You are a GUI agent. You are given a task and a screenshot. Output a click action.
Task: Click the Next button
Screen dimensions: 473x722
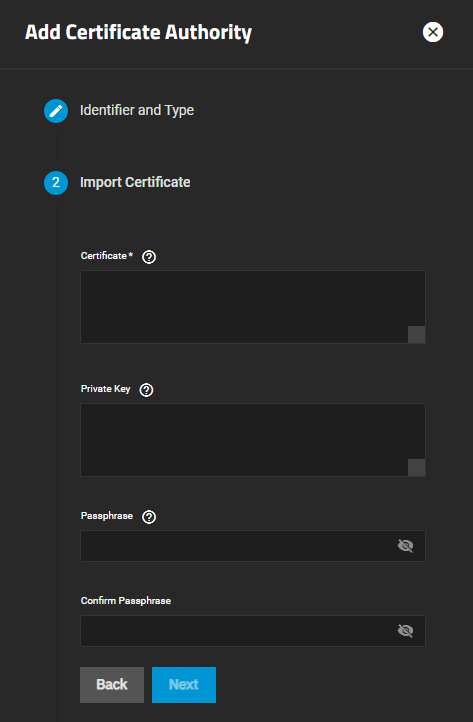click(x=184, y=685)
